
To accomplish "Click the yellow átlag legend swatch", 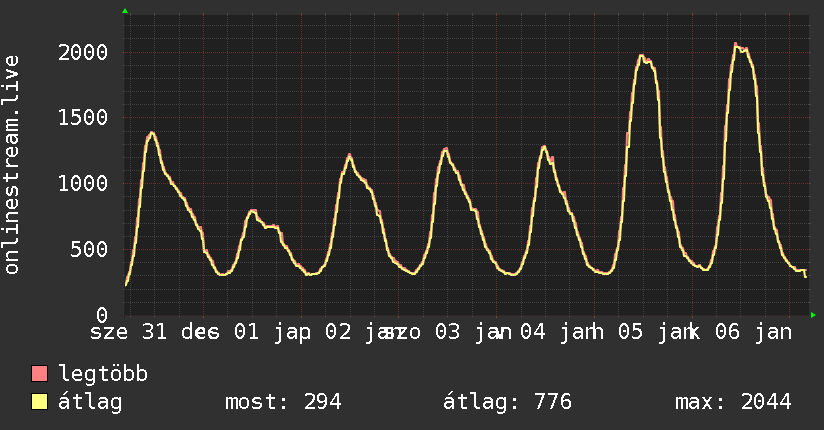I will (x=39, y=402).
